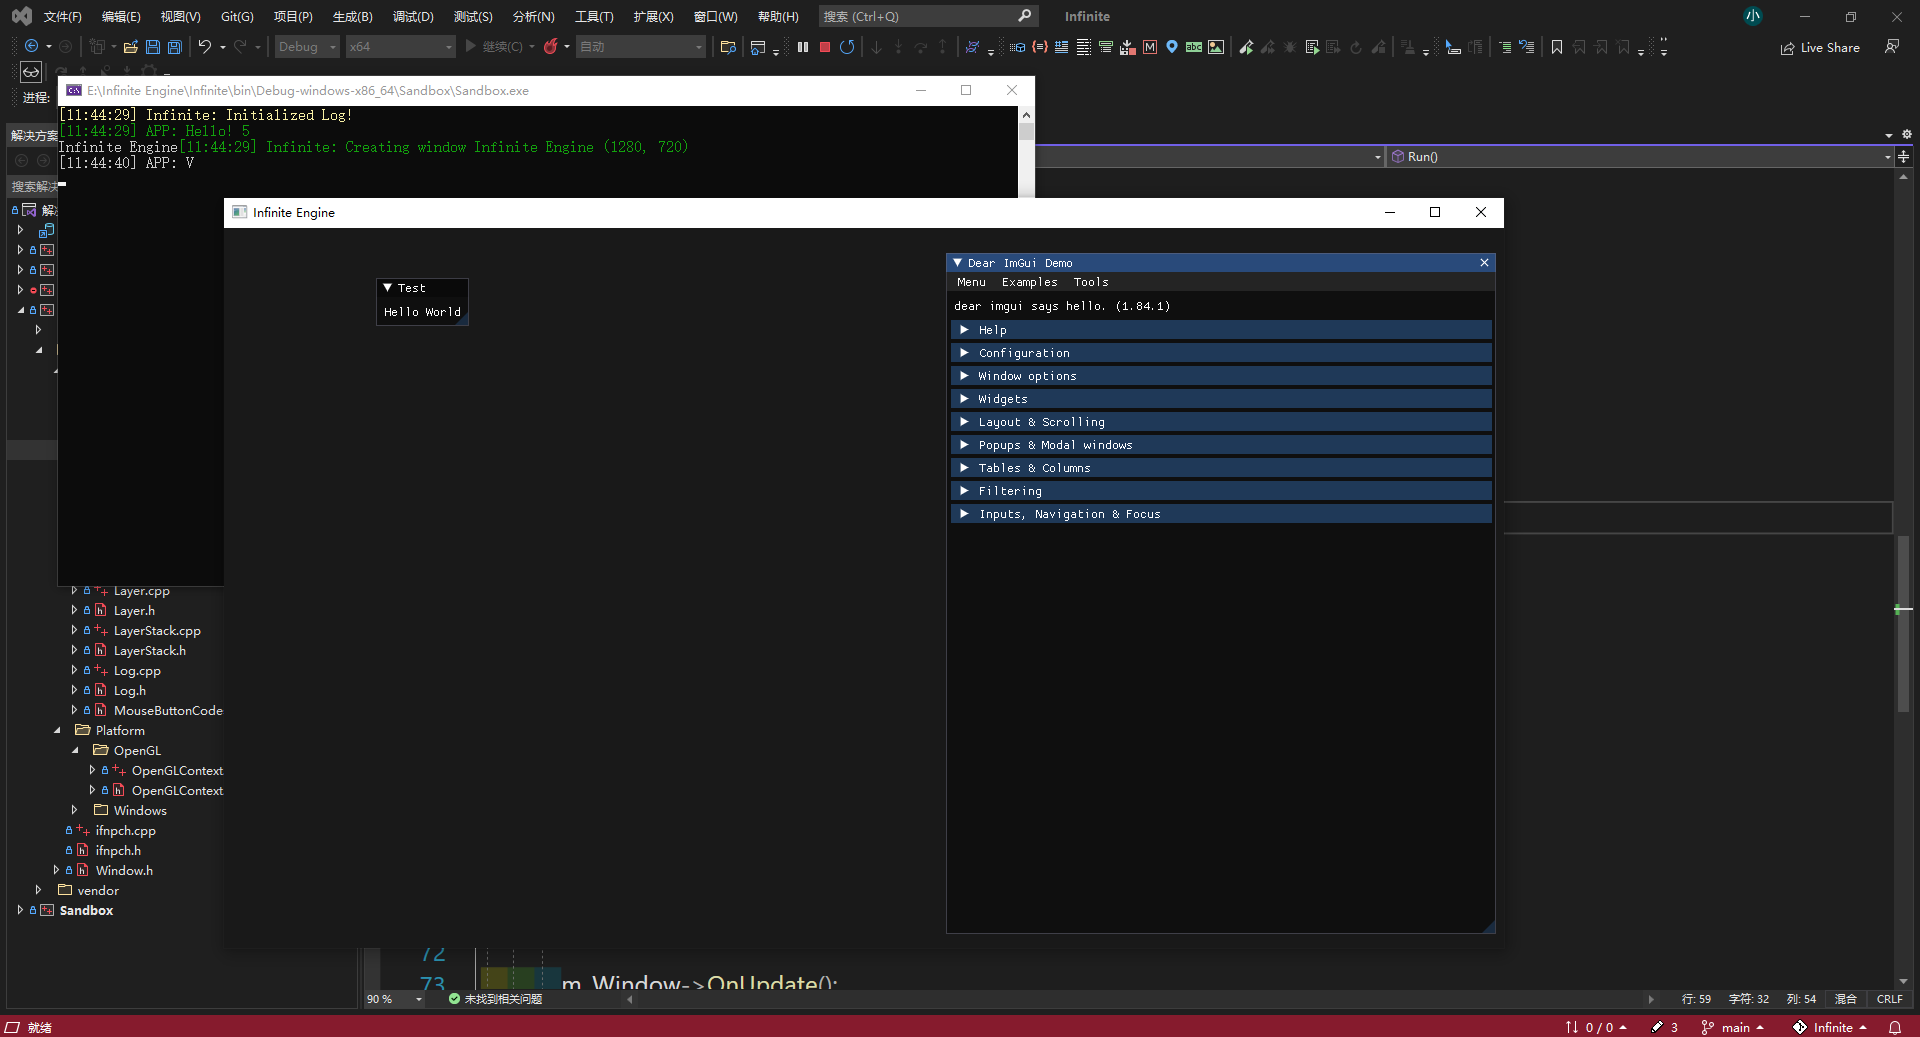Open the Find in Files toolbar icon
This screenshot has width=1920, height=1037.
728,47
